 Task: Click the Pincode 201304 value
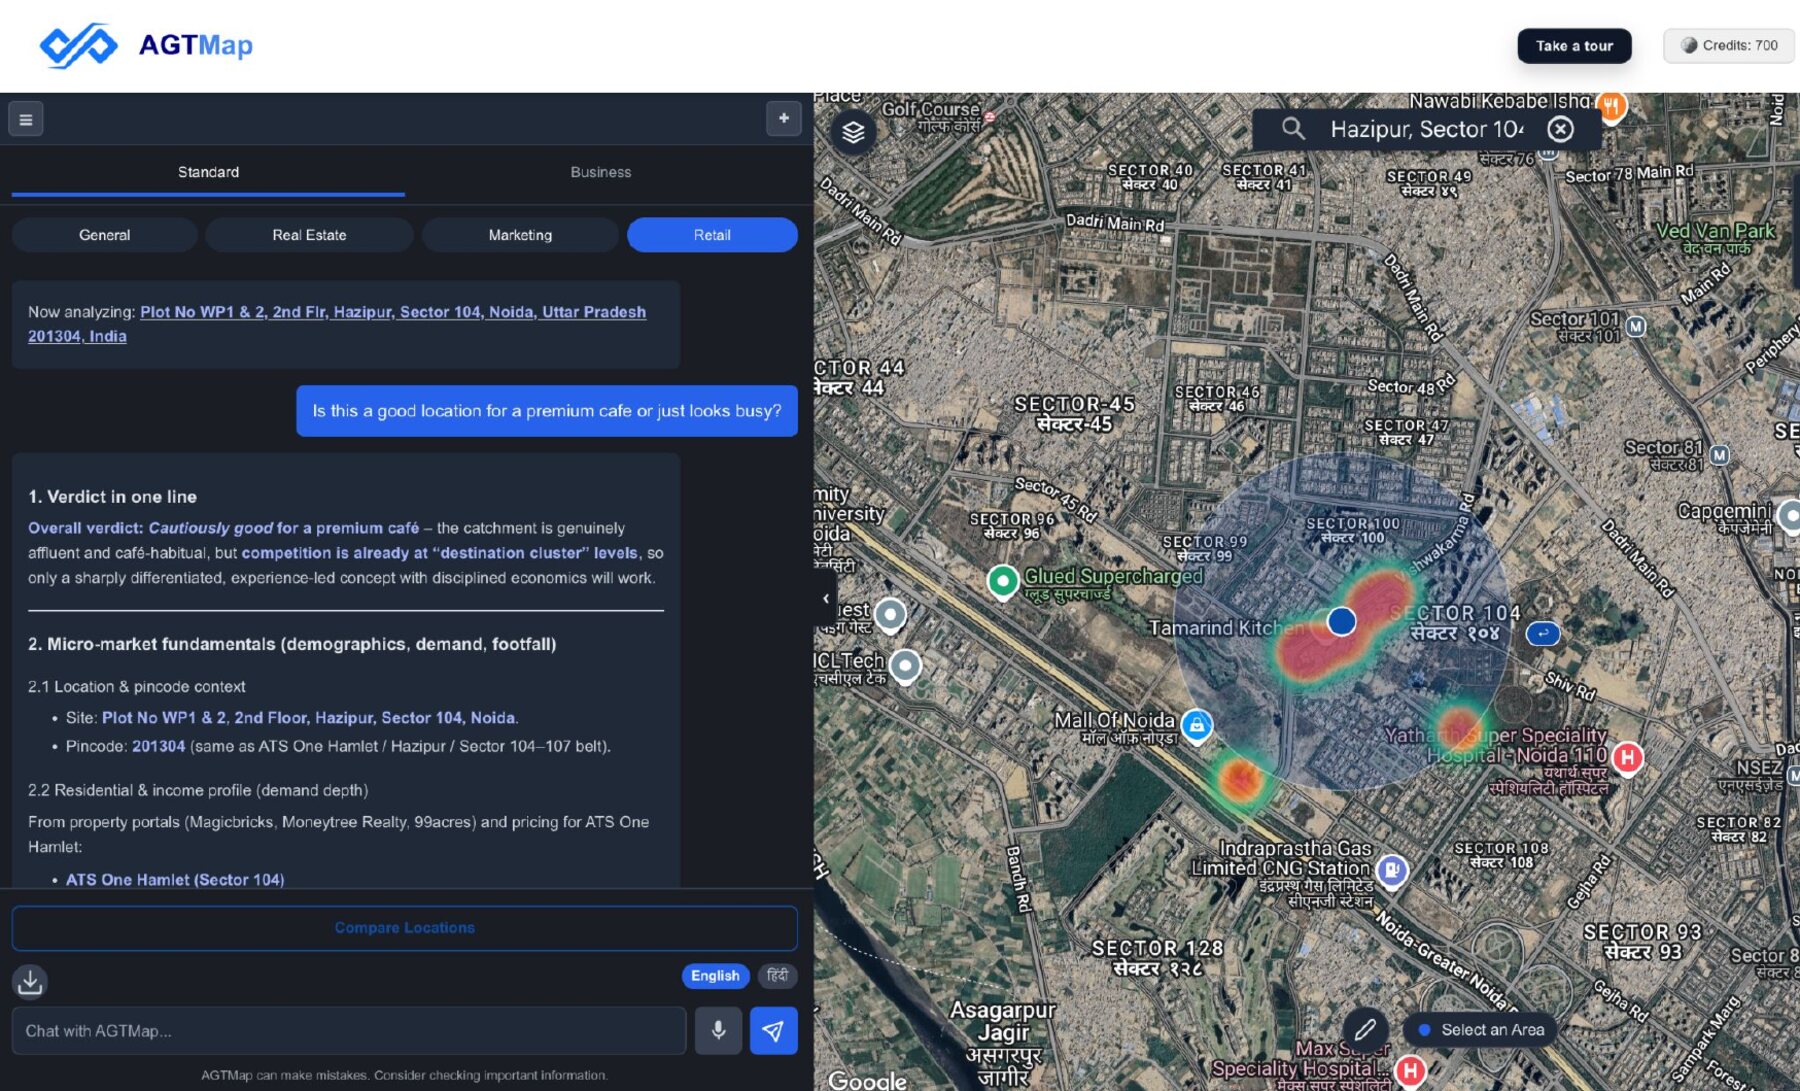click(x=158, y=746)
